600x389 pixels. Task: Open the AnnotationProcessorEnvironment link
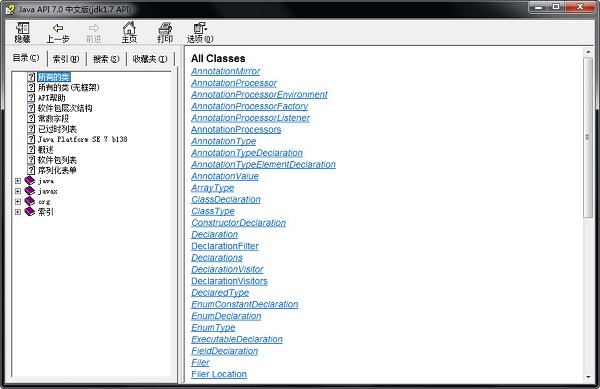[x=259, y=94]
